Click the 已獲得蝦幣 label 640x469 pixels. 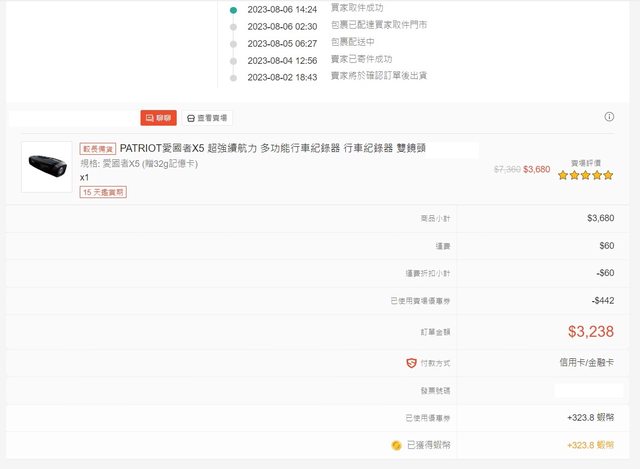click(428, 444)
